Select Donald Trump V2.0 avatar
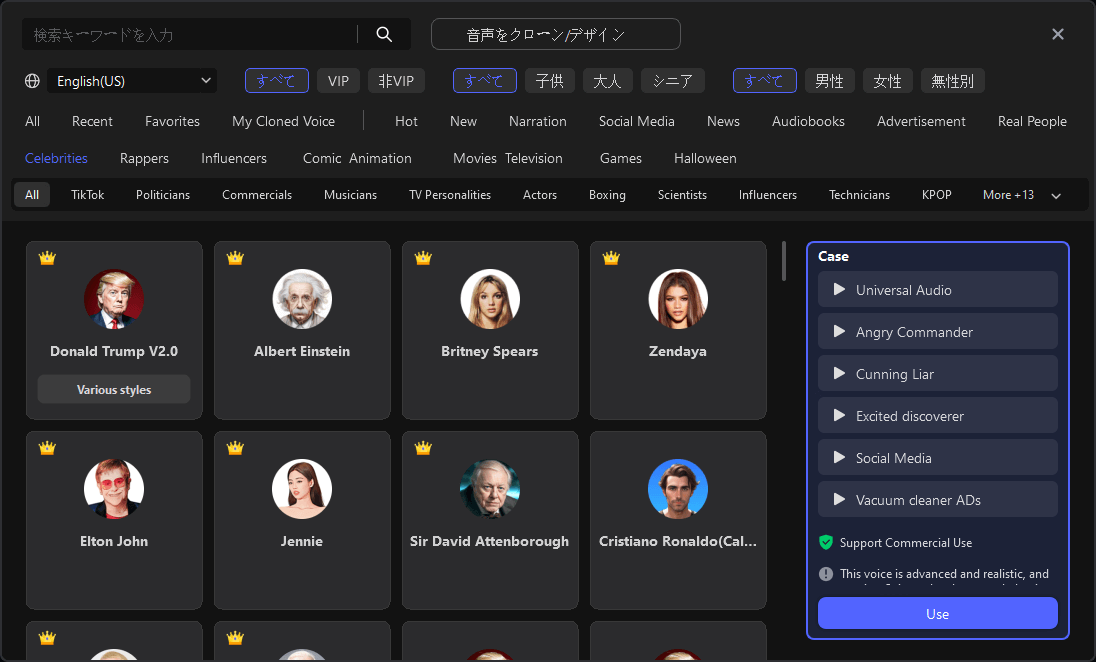1096x662 pixels. 114,299
